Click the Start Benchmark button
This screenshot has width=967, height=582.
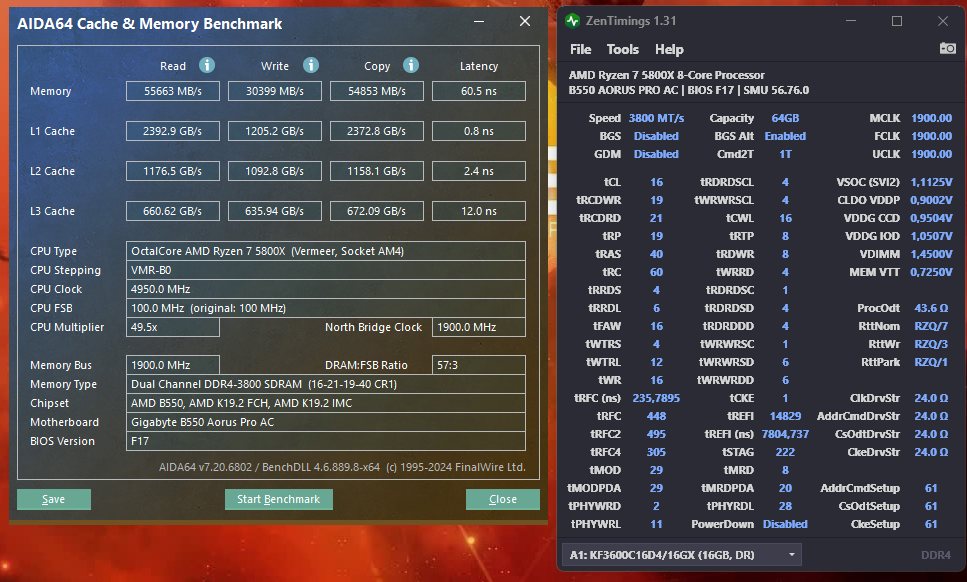pyautogui.click(x=279, y=499)
